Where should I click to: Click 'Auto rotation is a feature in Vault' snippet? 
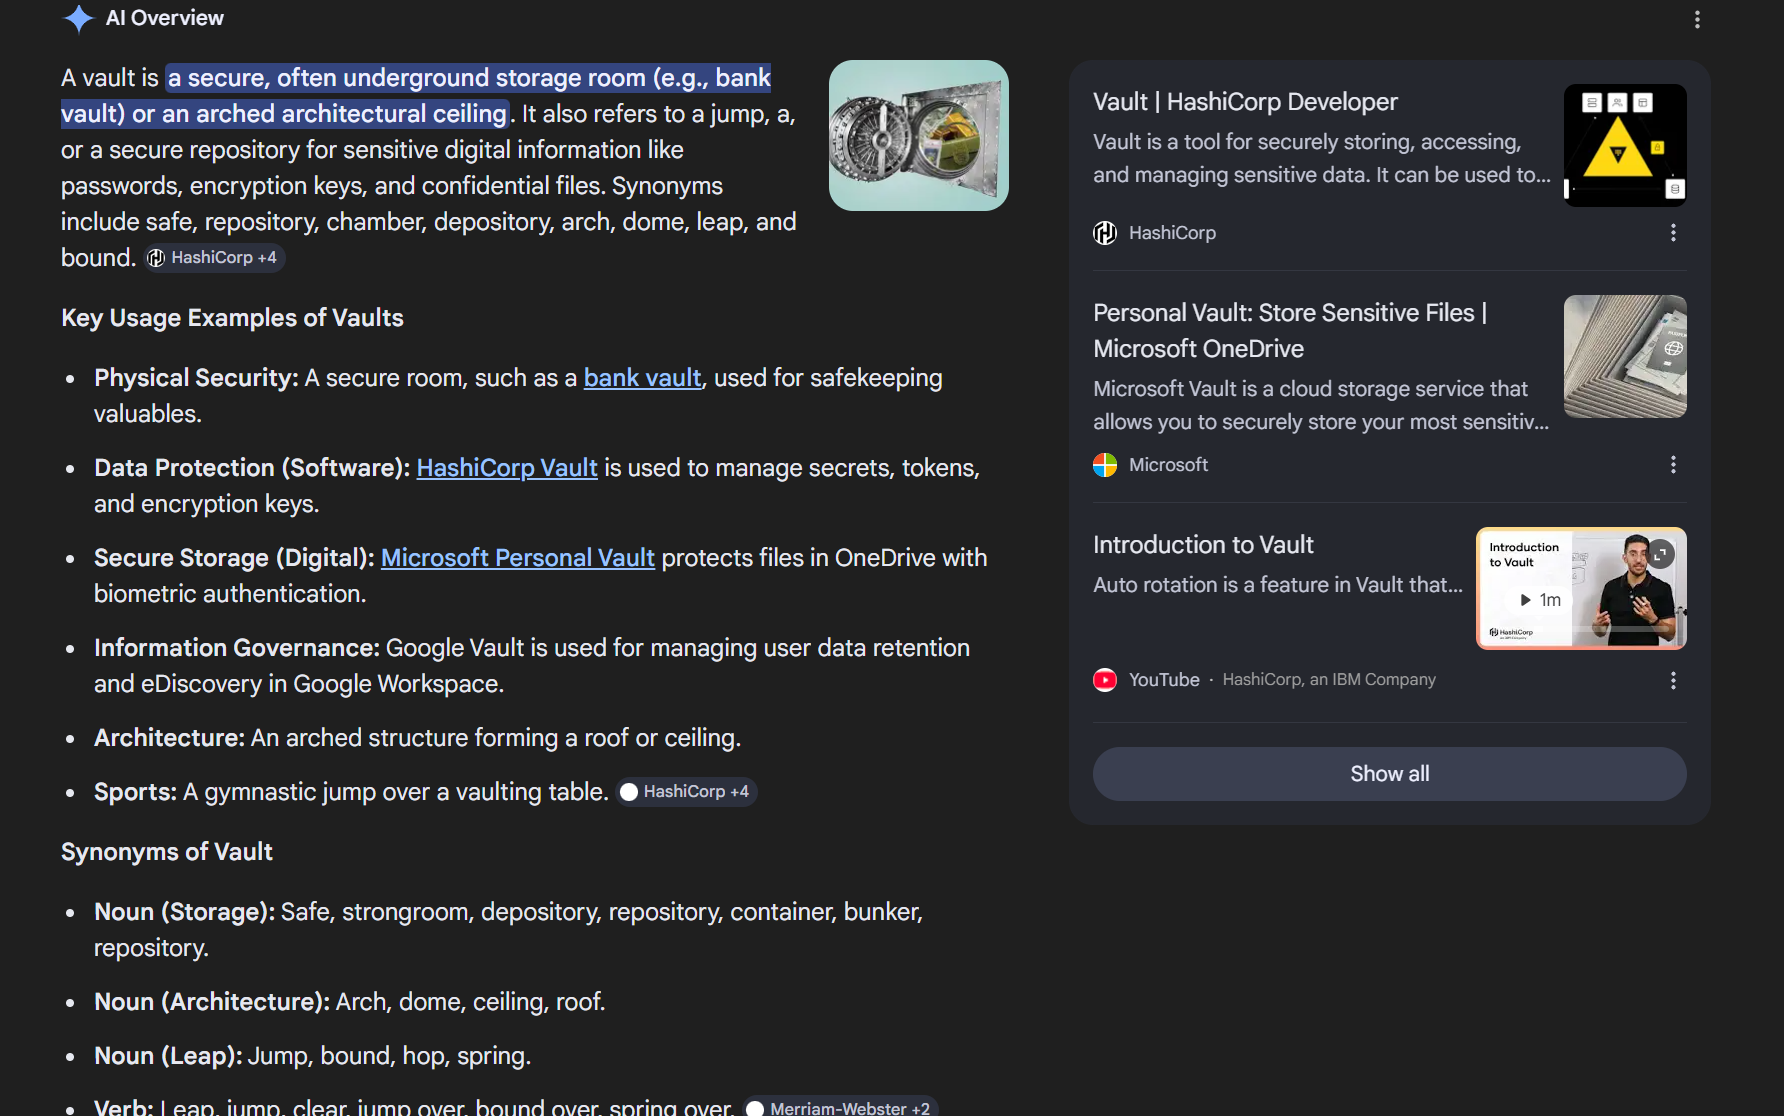(1277, 585)
